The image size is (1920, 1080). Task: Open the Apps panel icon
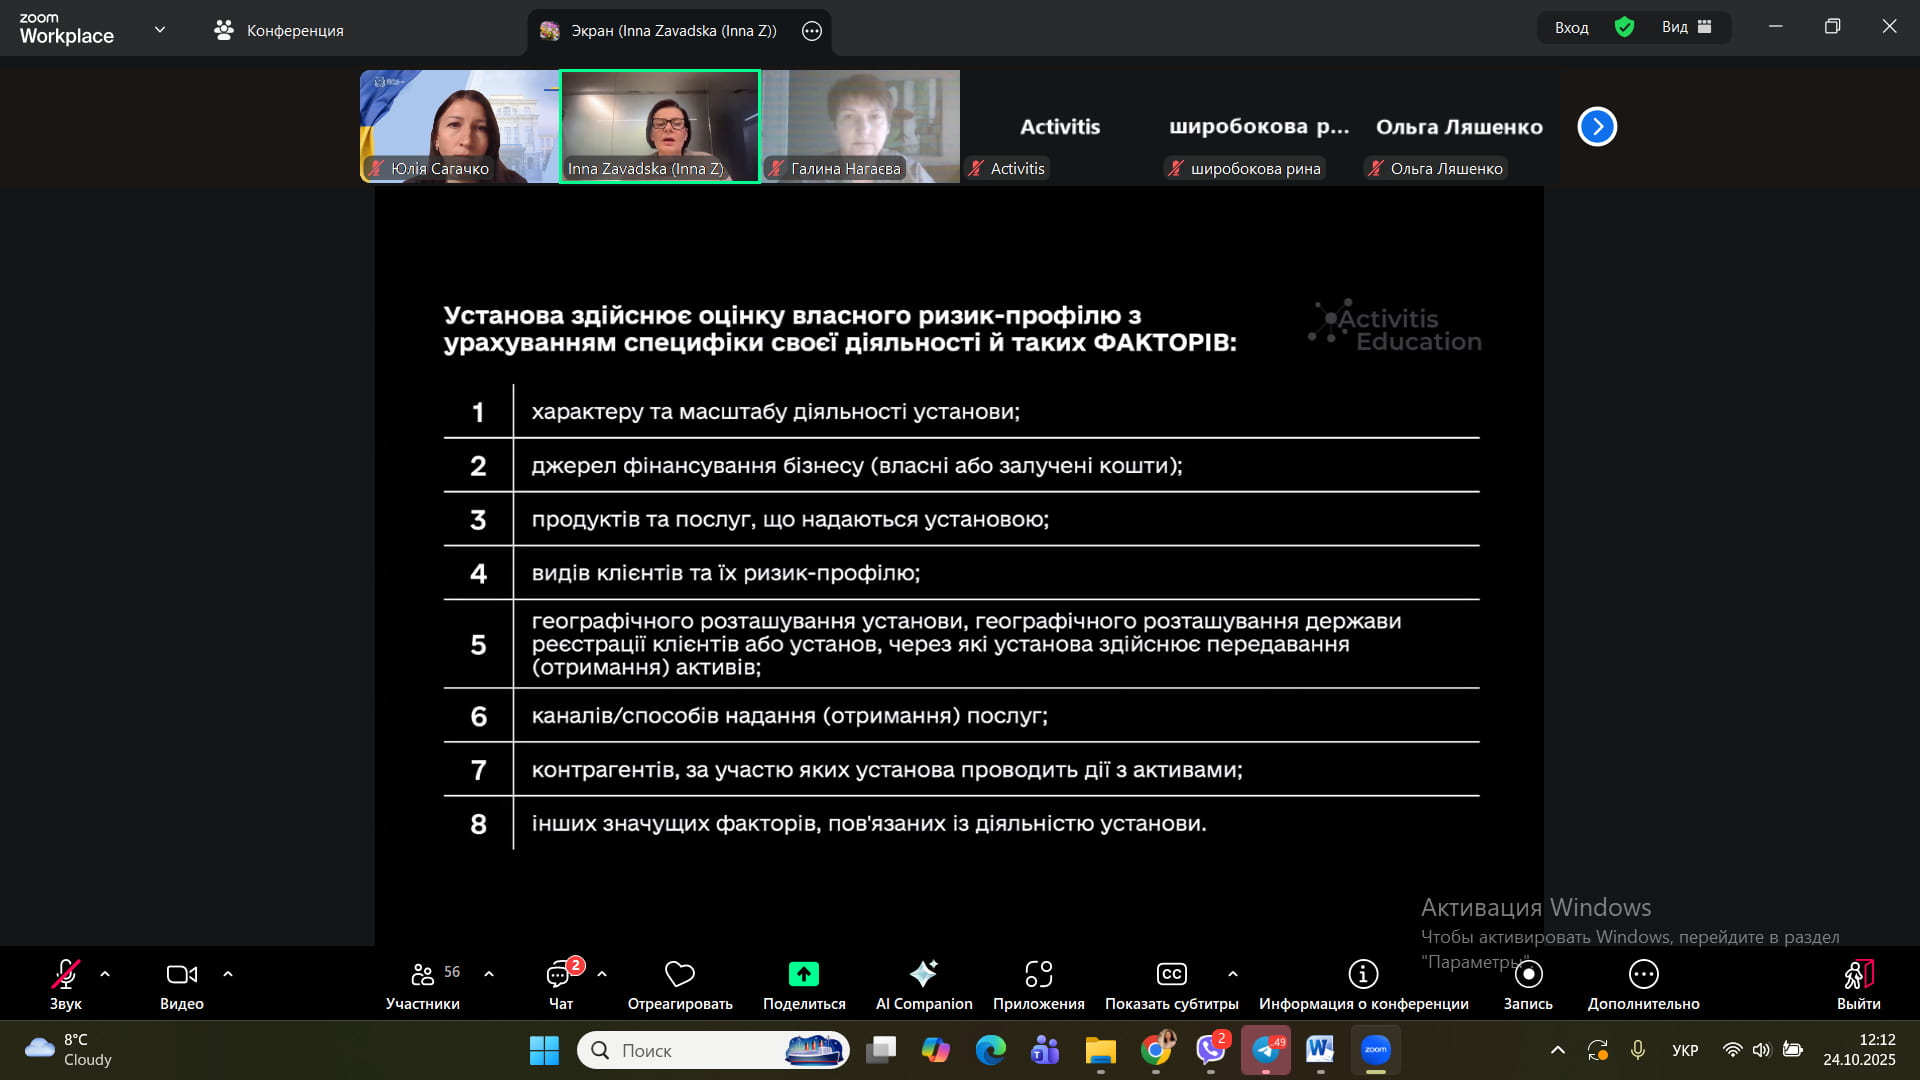[1038, 974]
